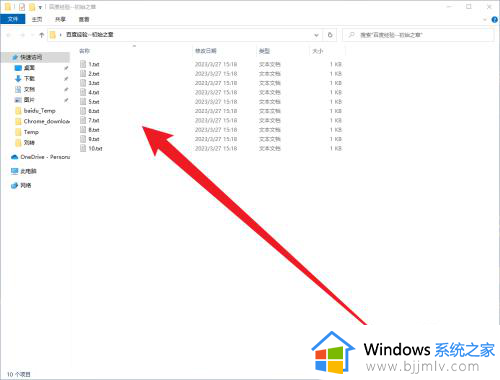The height and width of the screenshot is (380, 500).
Task: Sort by the 类型 column header
Action: [264, 51]
